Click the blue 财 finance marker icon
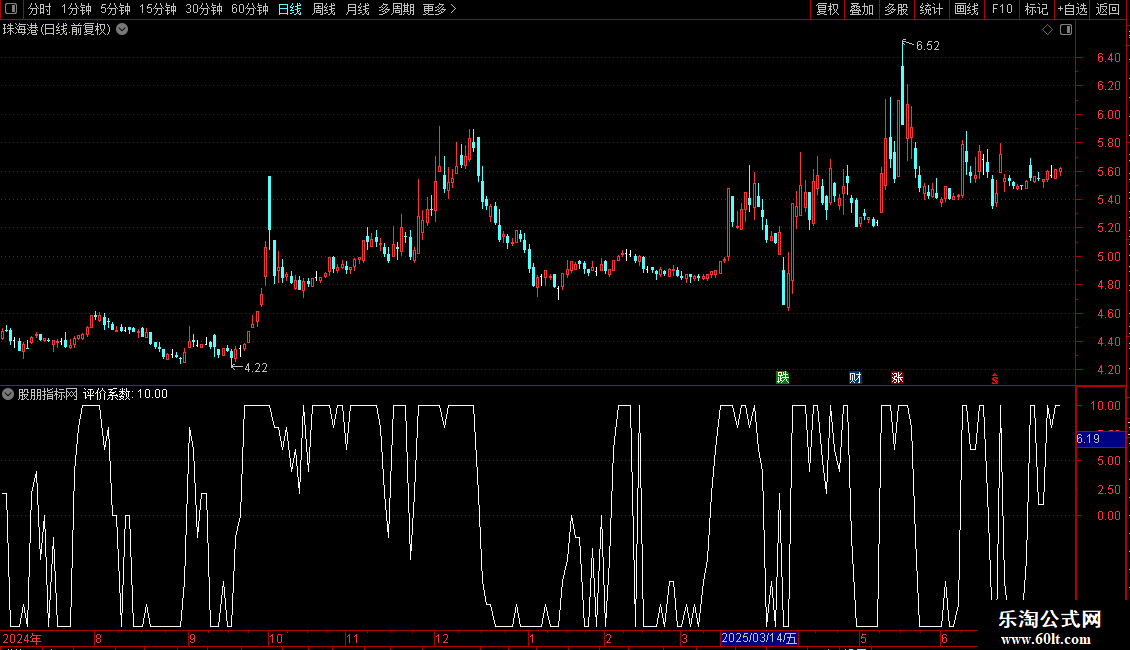The width and height of the screenshot is (1130, 650). [855, 378]
